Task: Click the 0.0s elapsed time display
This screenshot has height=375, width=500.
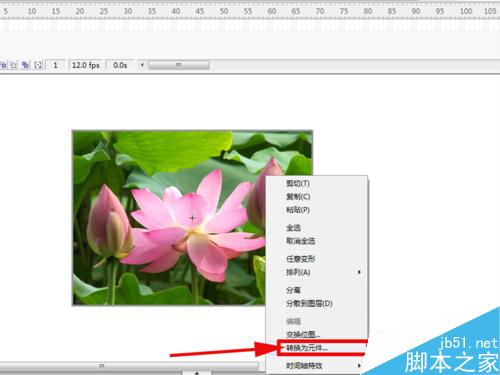Action: tap(120, 65)
